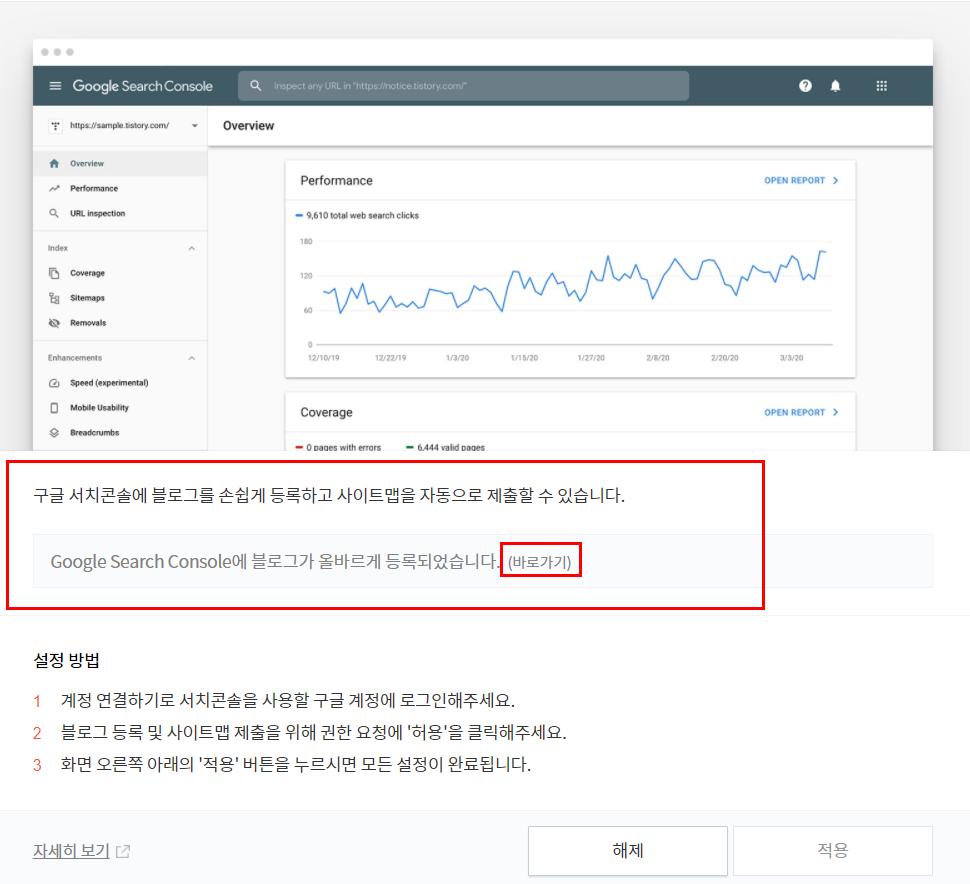Click the phone icon next to Mobile Usability
The width and height of the screenshot is (970, 884).
pos(54,408)
